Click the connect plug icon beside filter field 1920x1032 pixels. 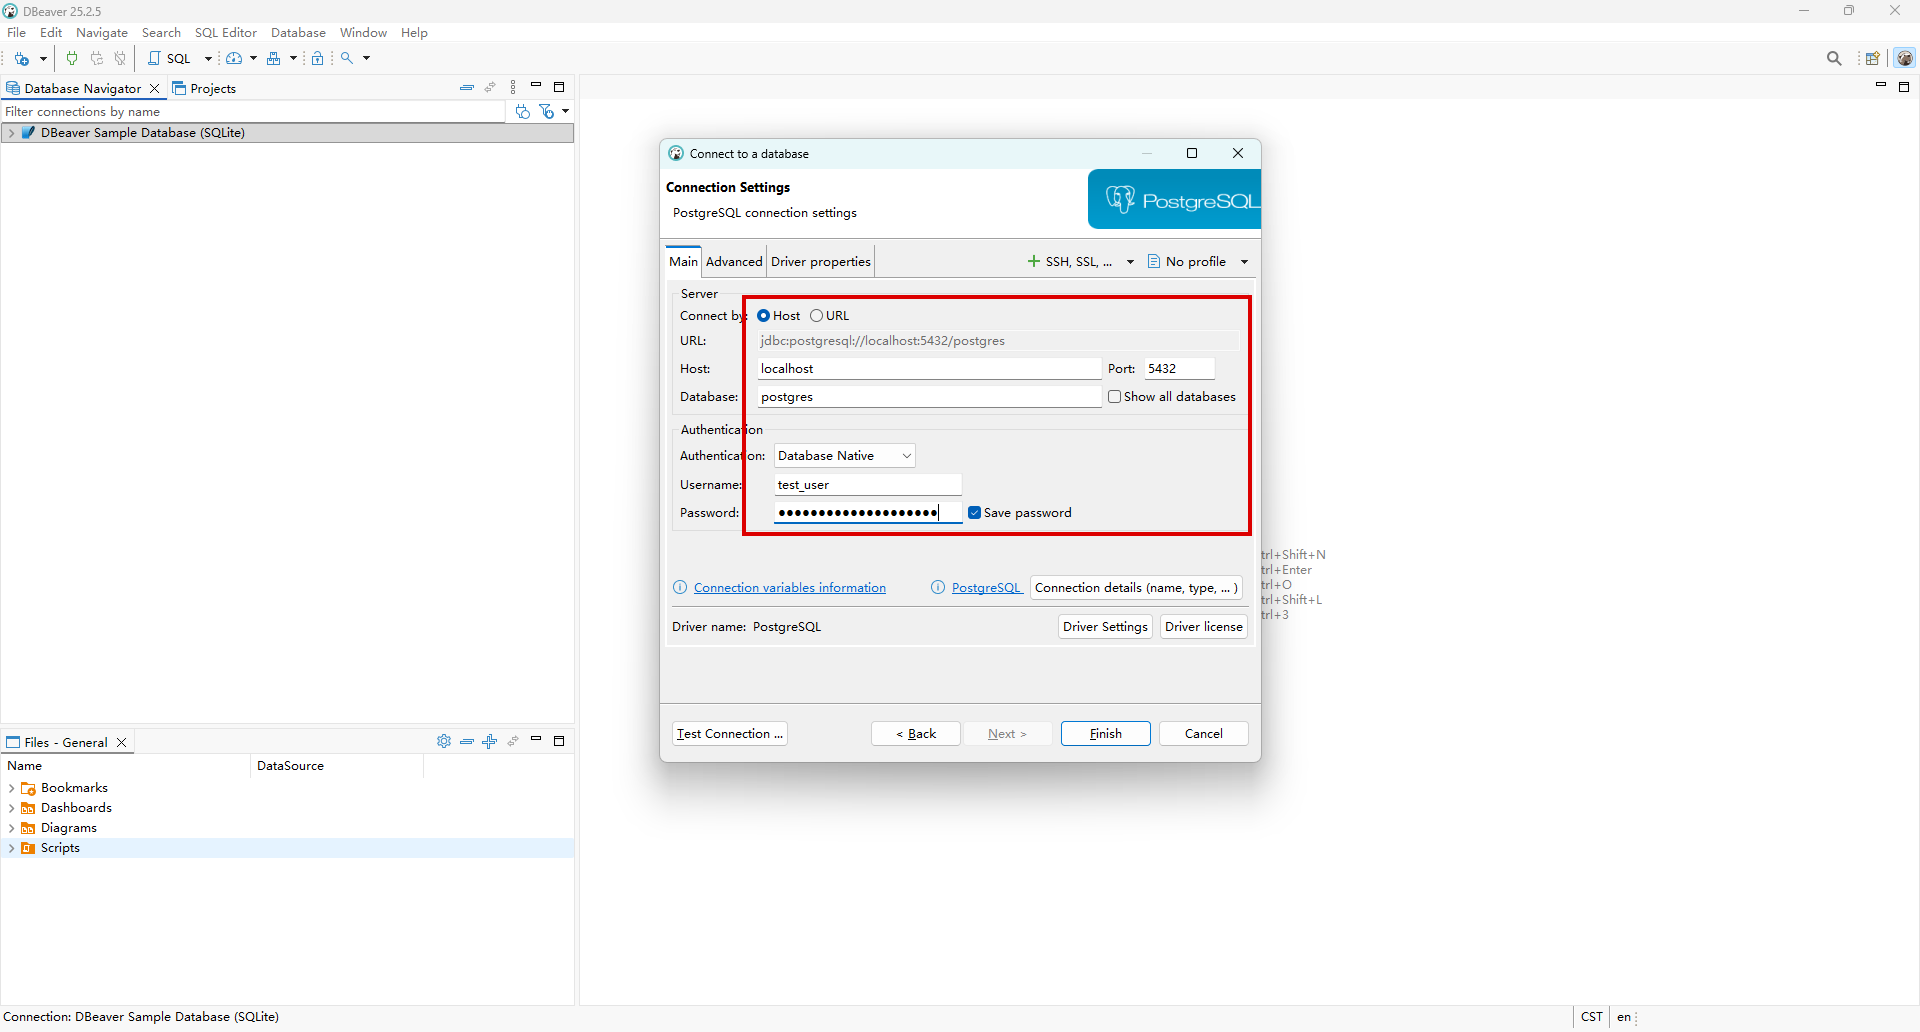click(522, 111)
